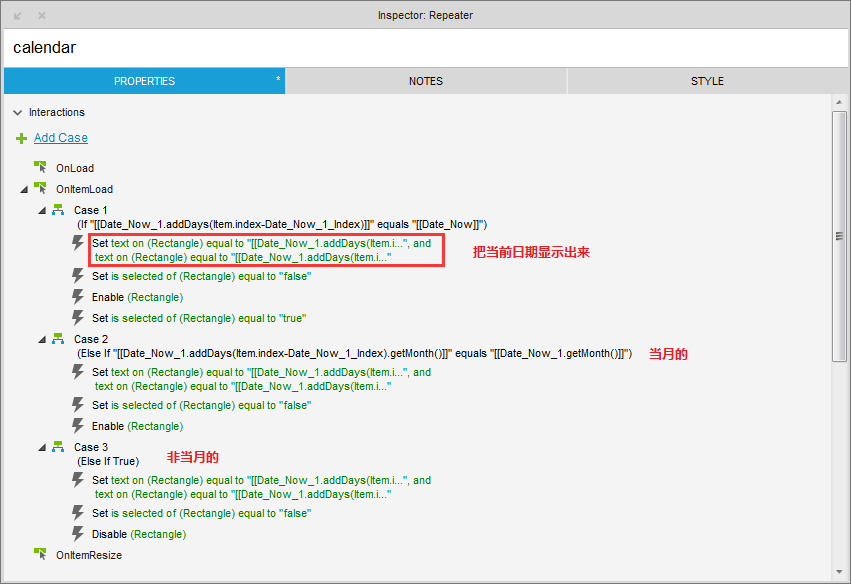Select the Disable (Rectangle) action
This screenshot has width=851, height=584.
coord(139,534)
